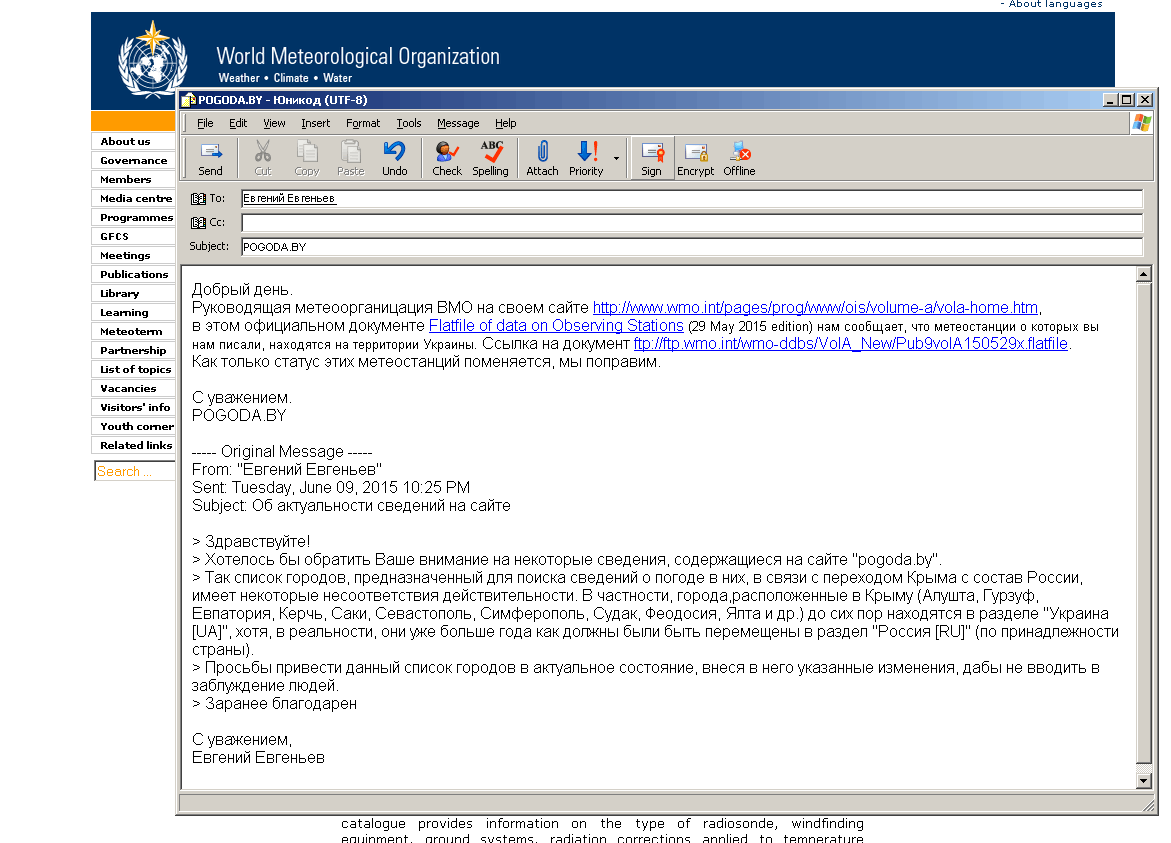1171x843 pixels.
Task: Click the Windows flag logo icon
Action: [x=1141, y=123]
